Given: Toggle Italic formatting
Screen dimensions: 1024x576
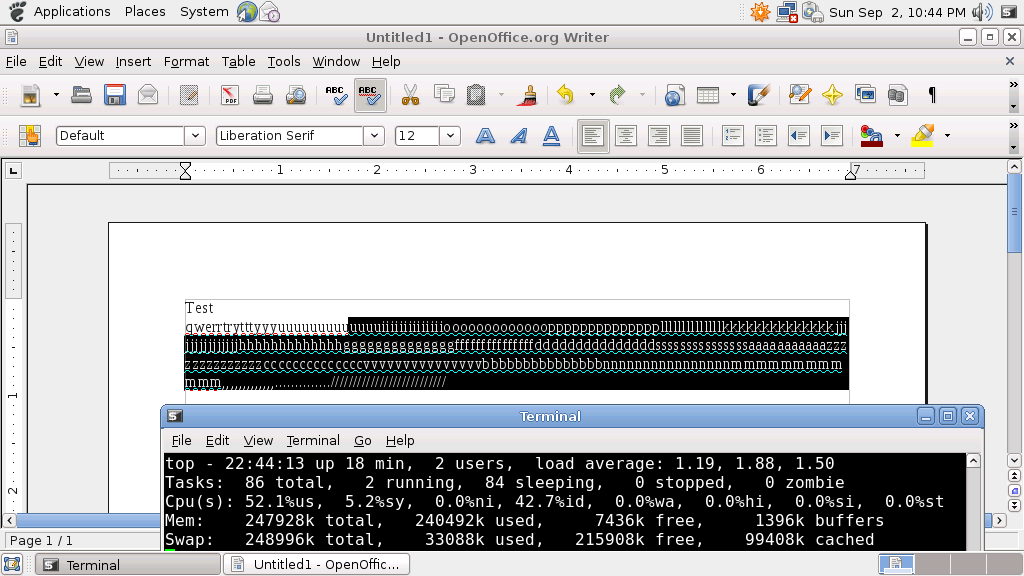Looking at the screenshot, I should pos(519,136).
